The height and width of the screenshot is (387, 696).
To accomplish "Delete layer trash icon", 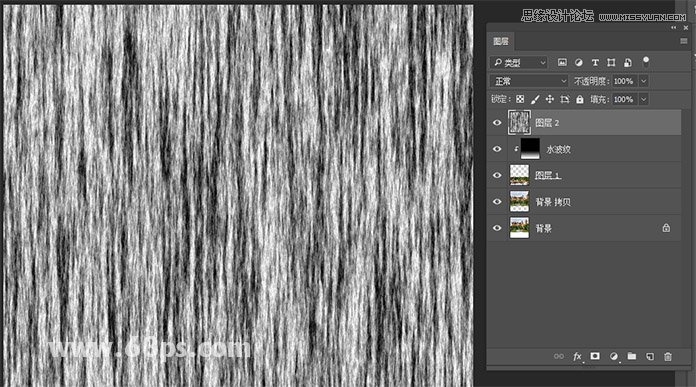I will [x=668, y=356].
